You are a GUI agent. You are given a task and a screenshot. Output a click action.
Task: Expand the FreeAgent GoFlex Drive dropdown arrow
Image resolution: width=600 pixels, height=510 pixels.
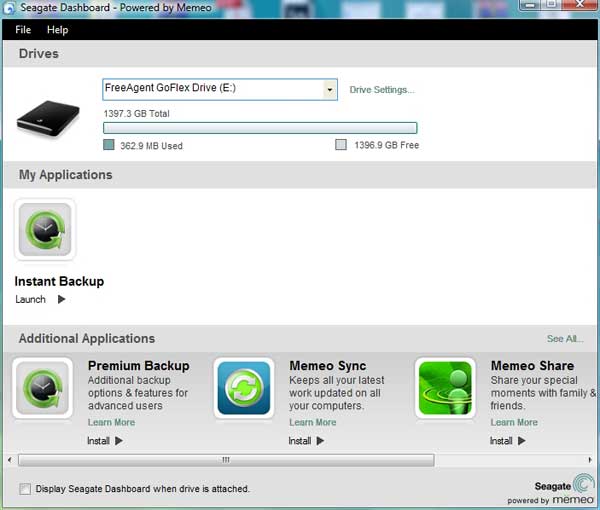[x=329, y=90]
